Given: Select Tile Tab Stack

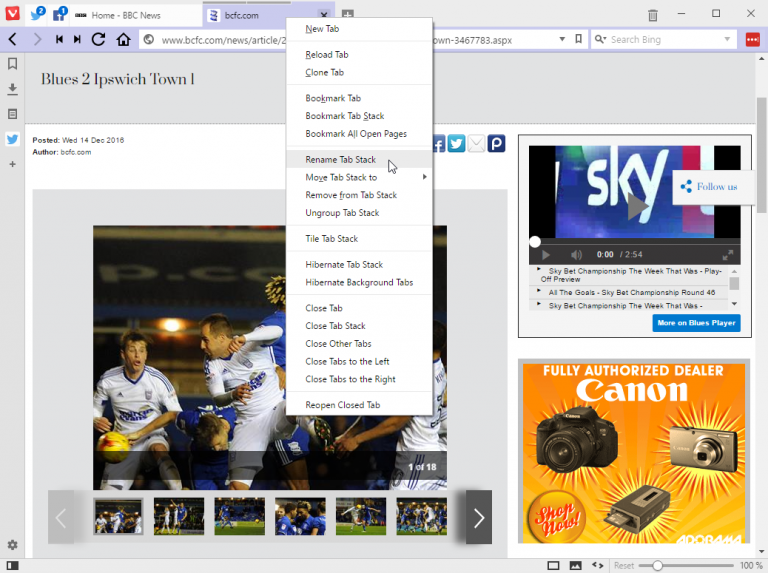Looking at the screenshot, I should (x=359, y=239).
